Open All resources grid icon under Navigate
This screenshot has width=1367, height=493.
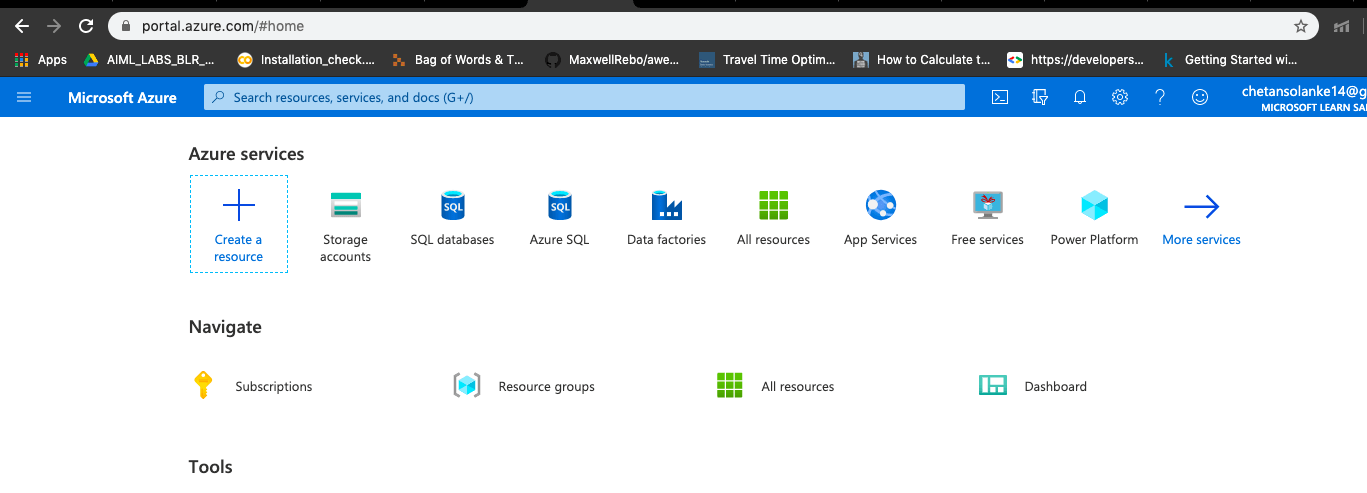(730, 385)
